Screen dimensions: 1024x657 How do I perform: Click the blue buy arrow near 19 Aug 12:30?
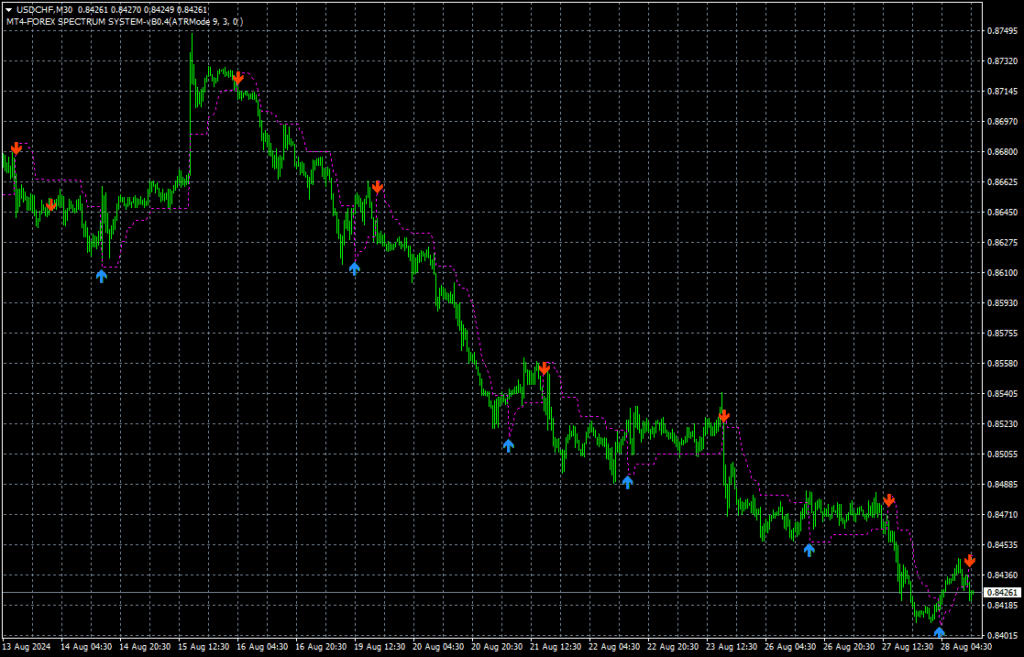click(x=354, y=268)
